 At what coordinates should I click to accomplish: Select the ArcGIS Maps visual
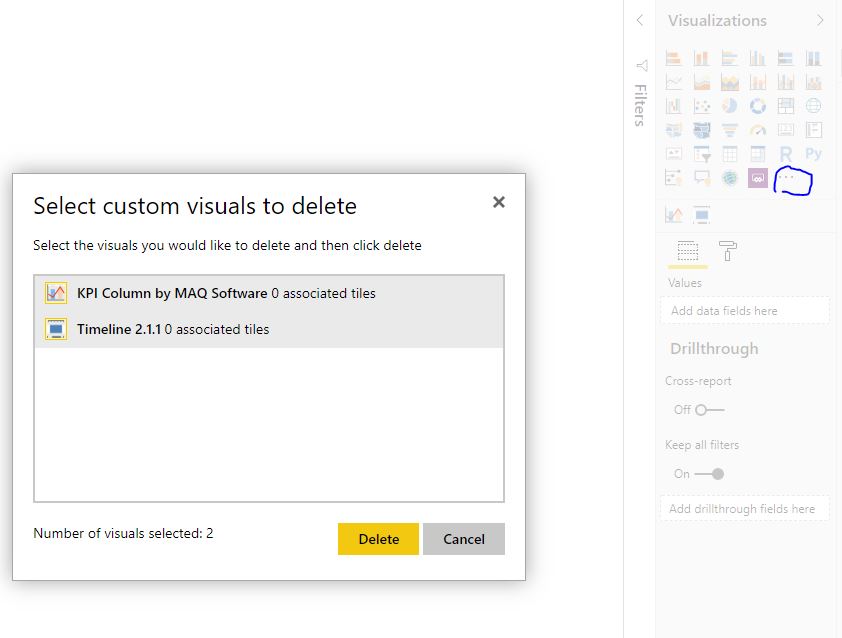point(729,178)
